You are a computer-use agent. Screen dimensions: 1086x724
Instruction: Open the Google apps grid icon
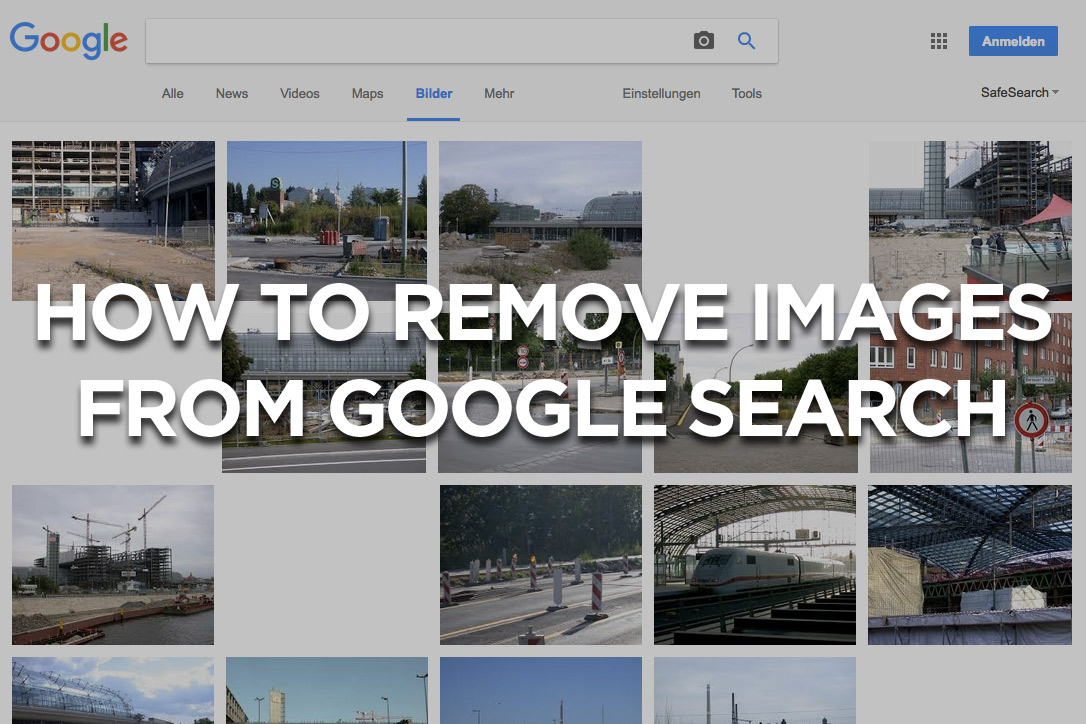click(938, 41)
